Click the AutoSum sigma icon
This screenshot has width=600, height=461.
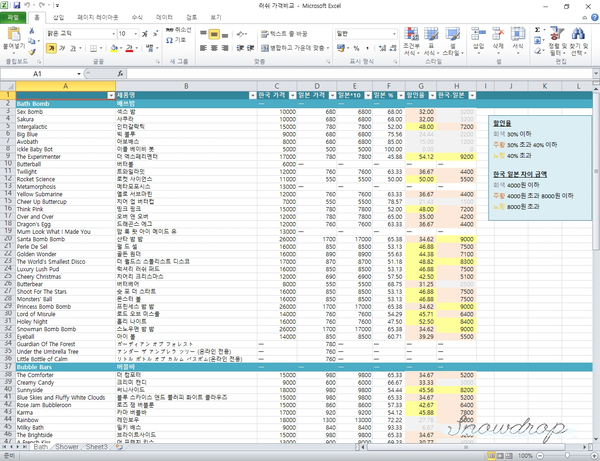pyautogui.click(x=538, y=30)
